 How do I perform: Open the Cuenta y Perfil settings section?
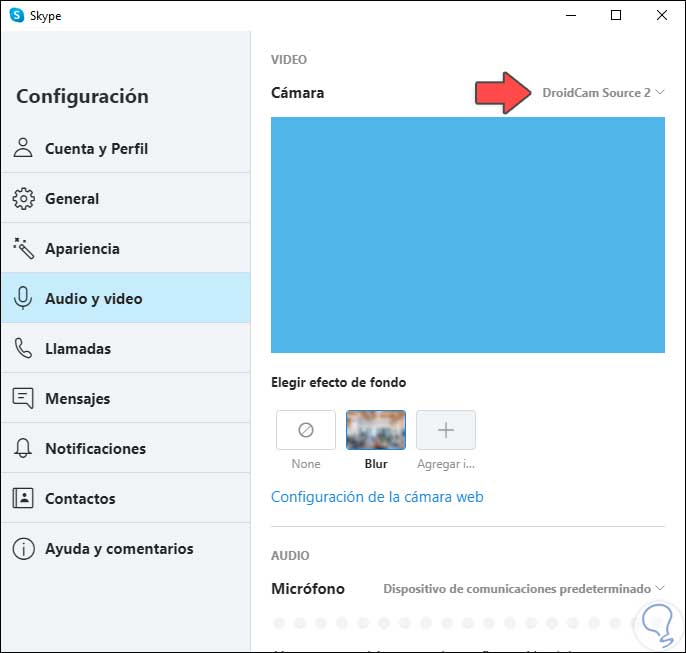126,148
